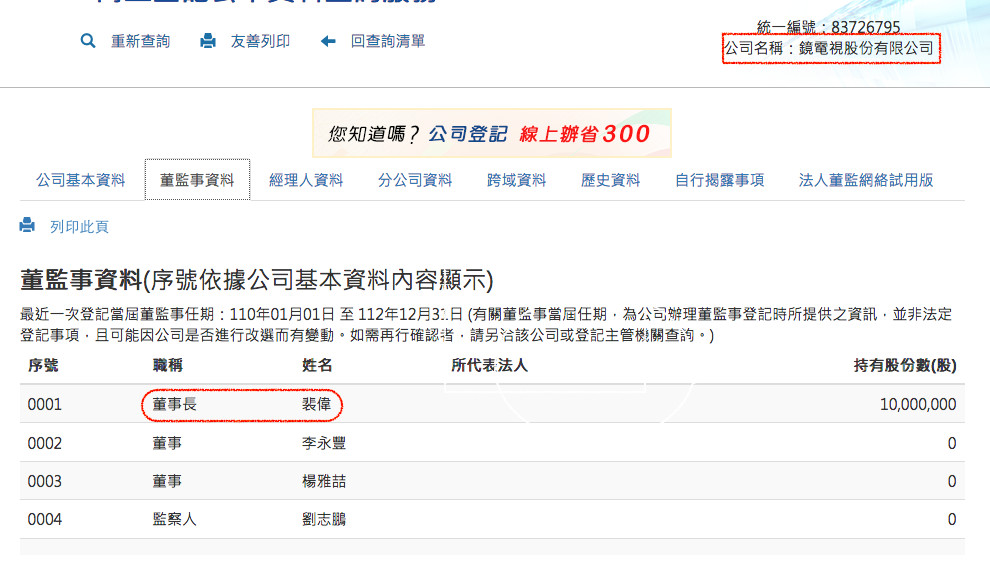View the 歷史資料 tab
Viewport: 990px width, 565px height.
click(610, 180)
